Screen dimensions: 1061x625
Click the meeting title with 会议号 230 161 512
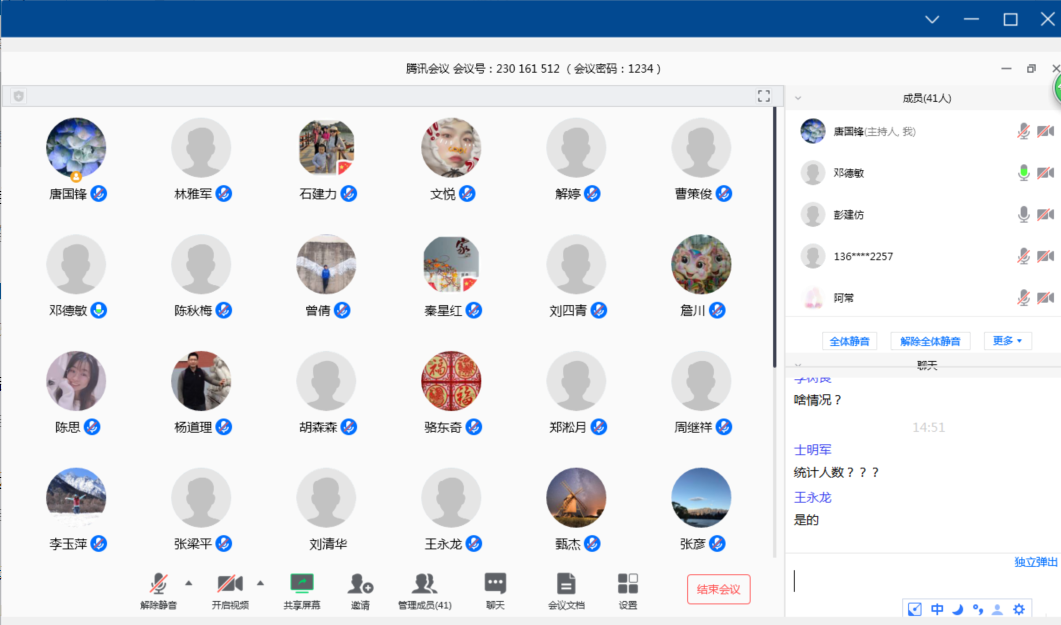coord(533,68)
